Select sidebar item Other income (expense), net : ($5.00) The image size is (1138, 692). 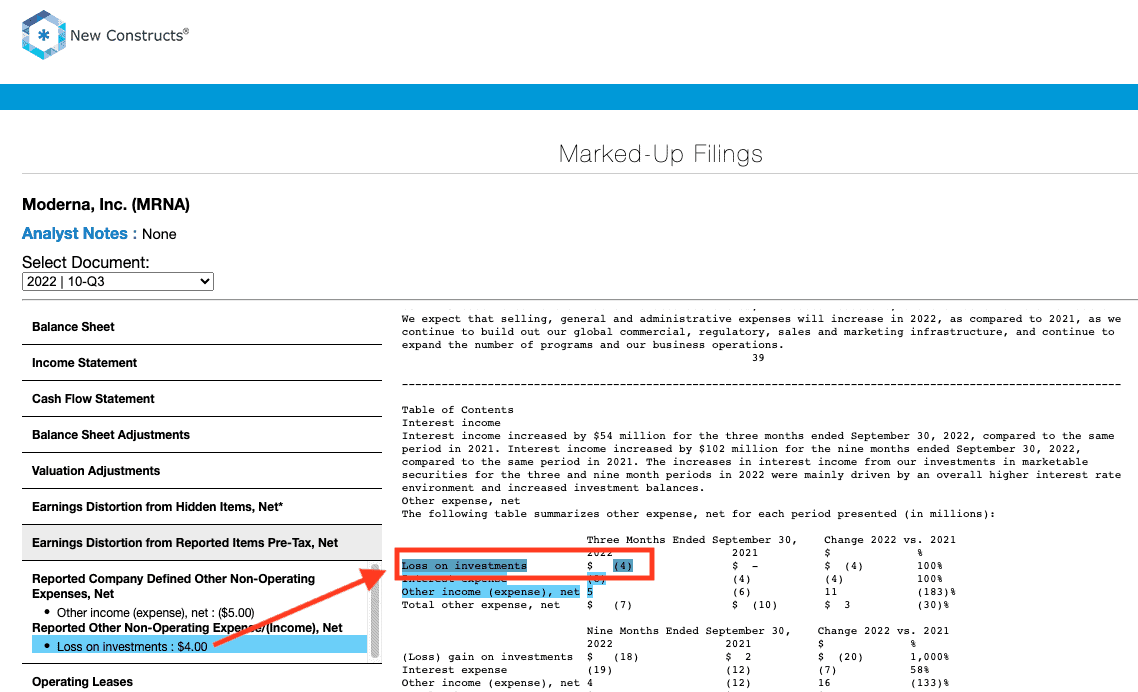(155, 613)
